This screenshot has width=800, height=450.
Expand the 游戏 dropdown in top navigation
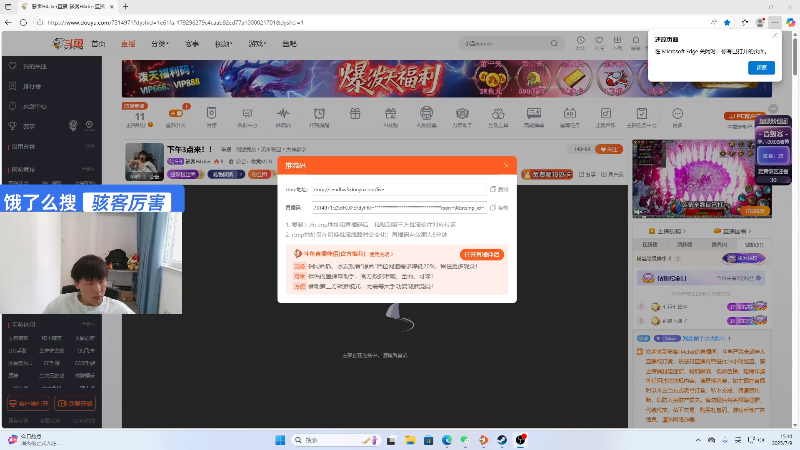point(257,44)
